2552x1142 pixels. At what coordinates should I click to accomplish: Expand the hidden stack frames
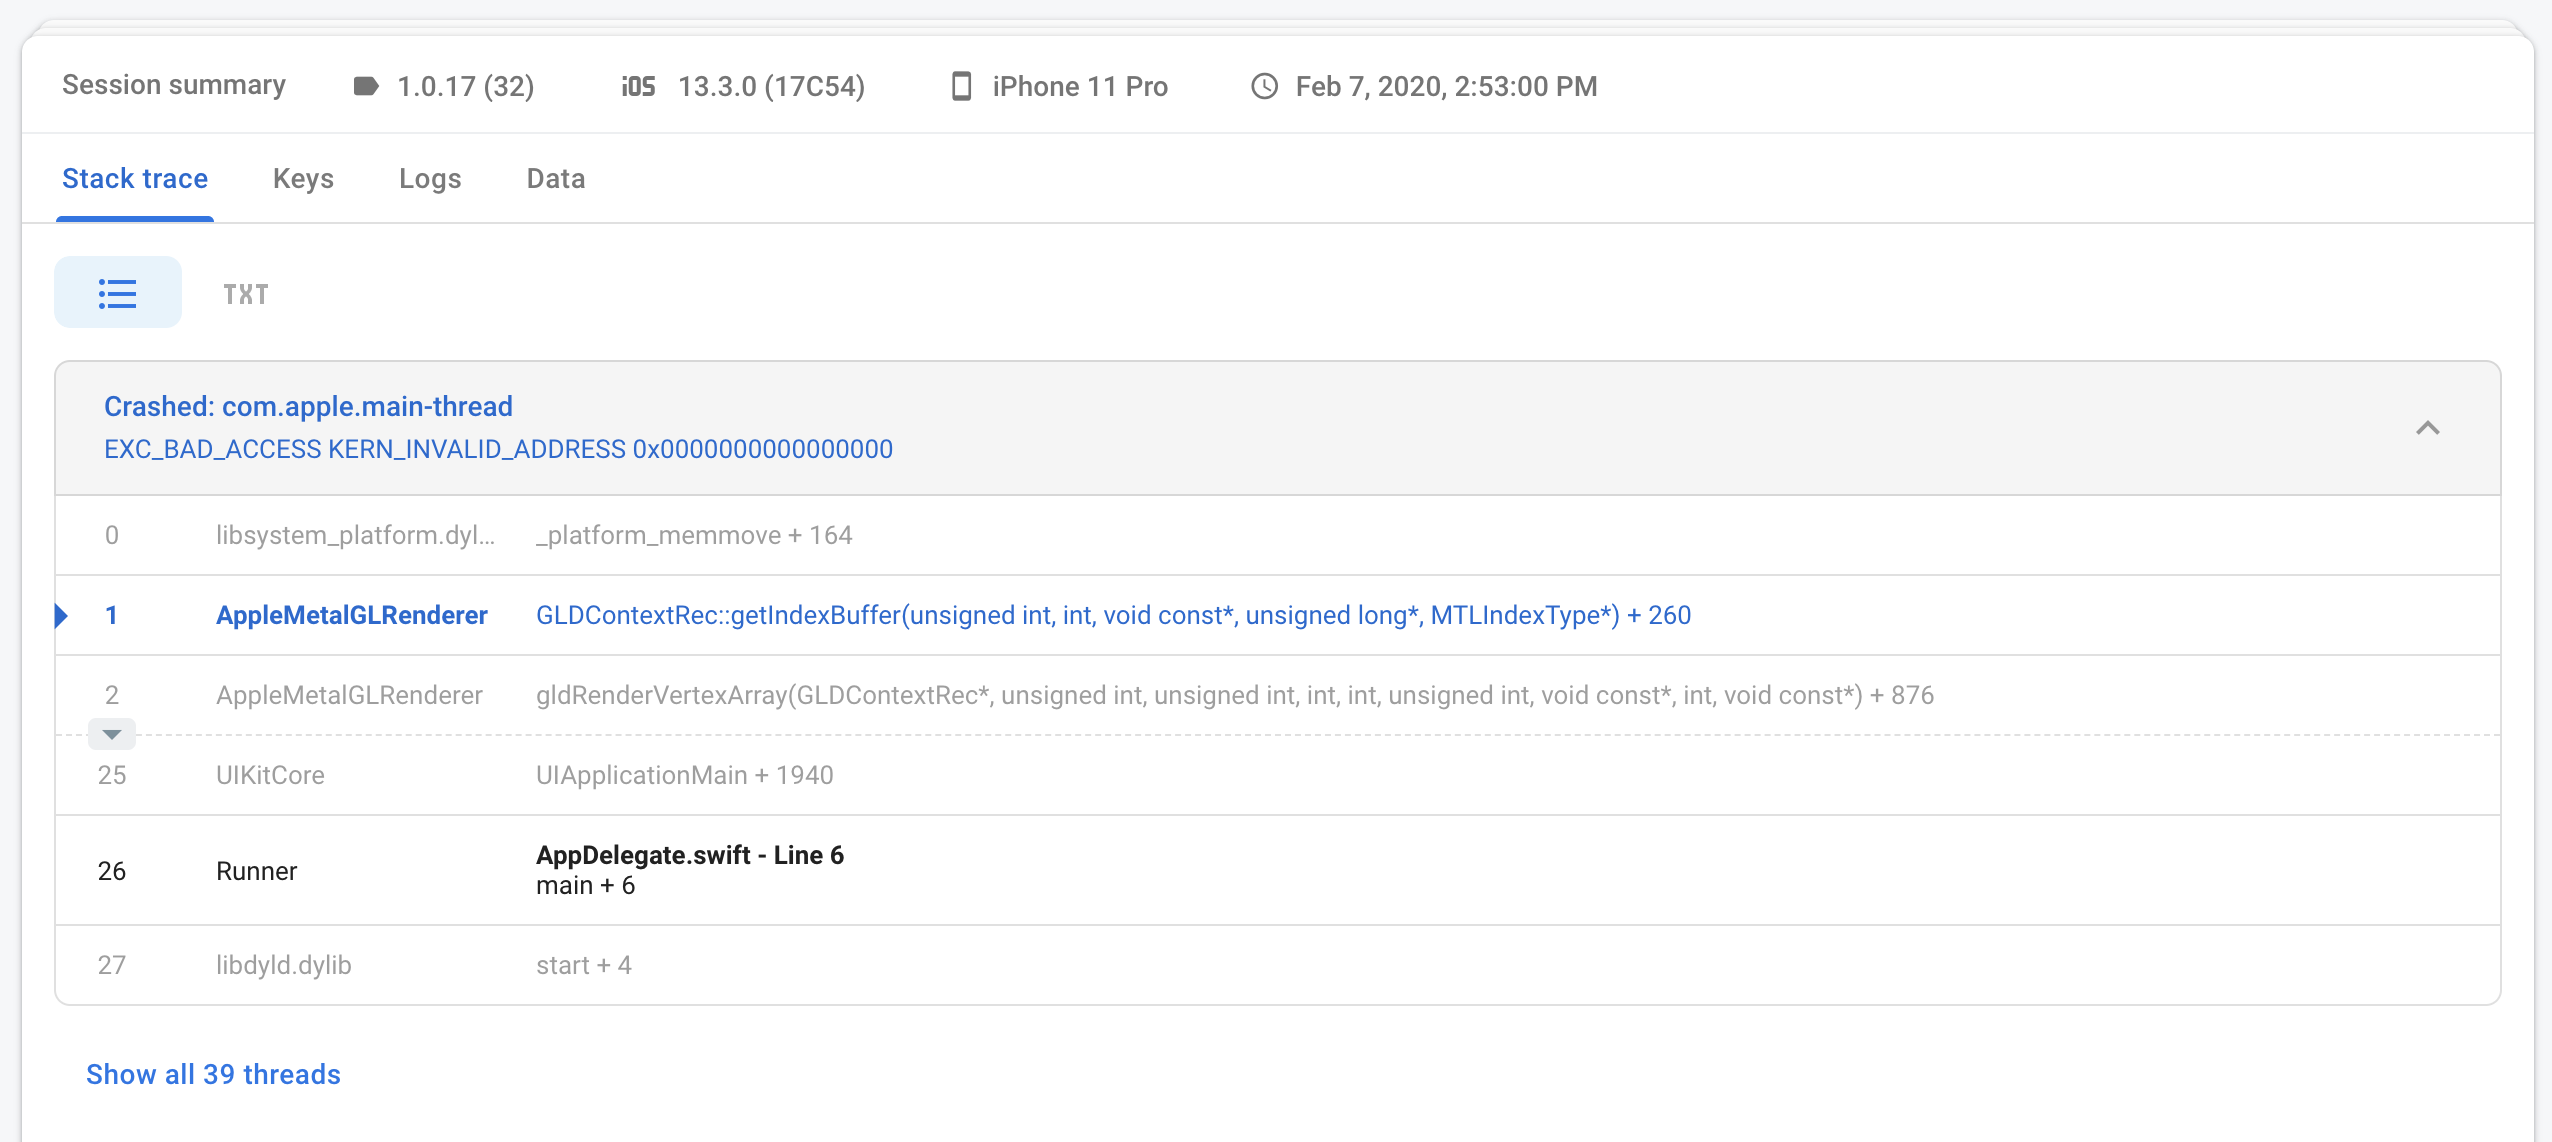pos(112,734)
